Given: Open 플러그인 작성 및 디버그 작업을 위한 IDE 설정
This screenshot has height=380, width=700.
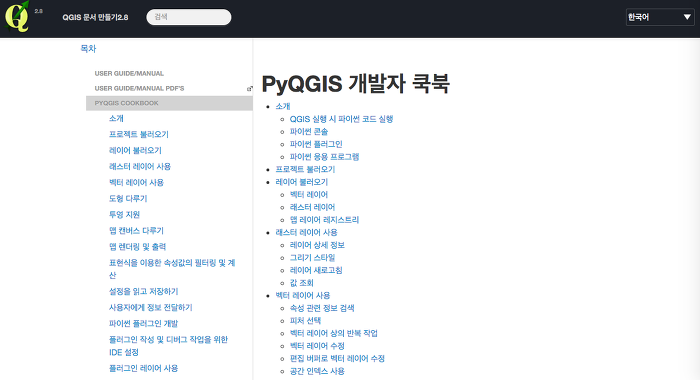Looking at the screenshot, I should click(168, 346).
